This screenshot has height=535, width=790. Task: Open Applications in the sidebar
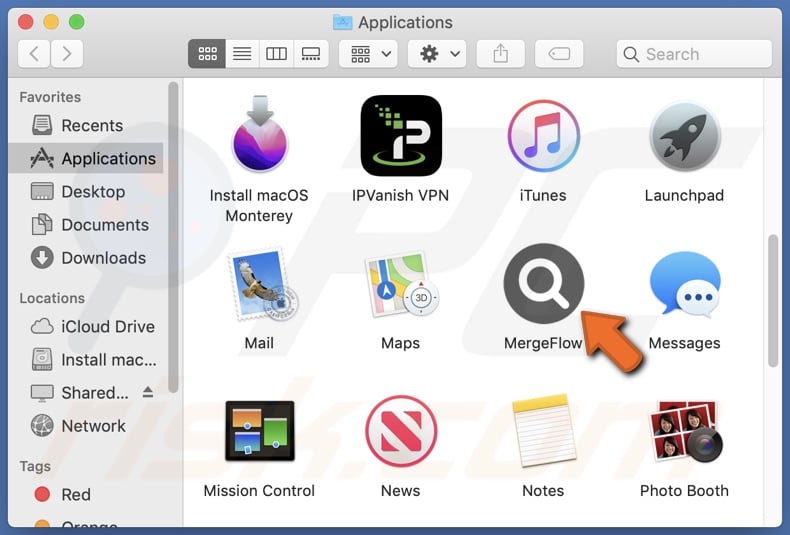coord(86,158)
